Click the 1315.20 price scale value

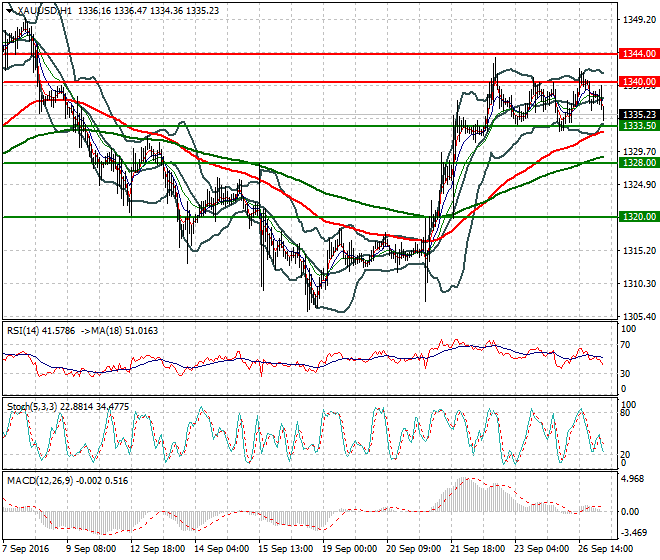(639, 251)
